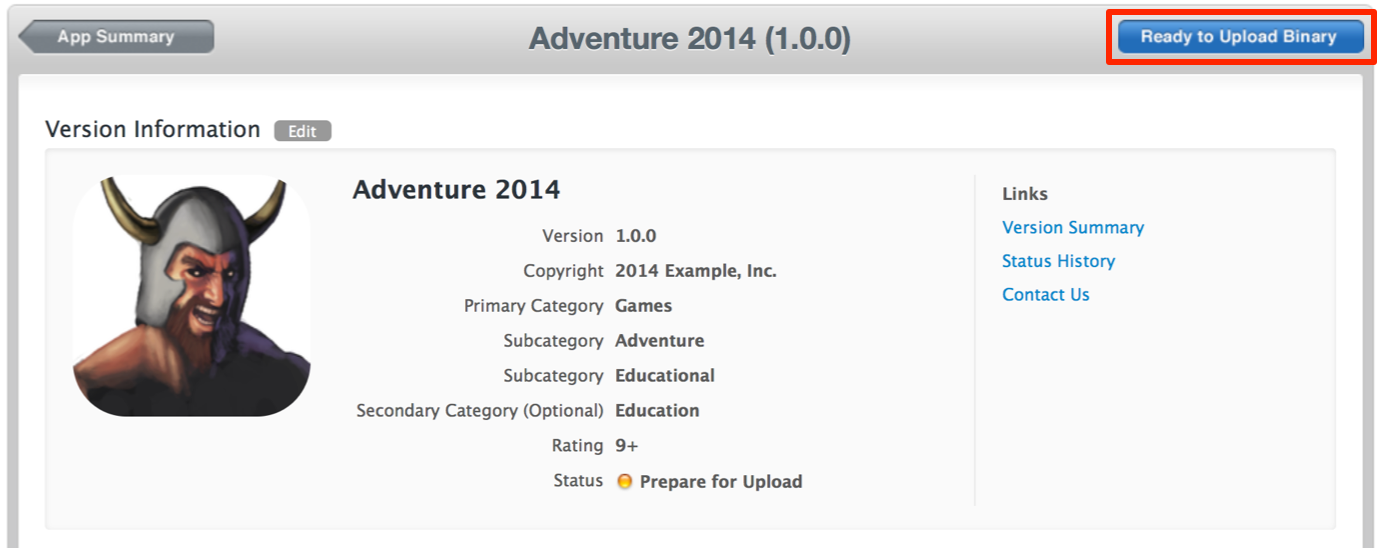Click the bold Adventure 2014 app name heading

click(x=456, y=189)
